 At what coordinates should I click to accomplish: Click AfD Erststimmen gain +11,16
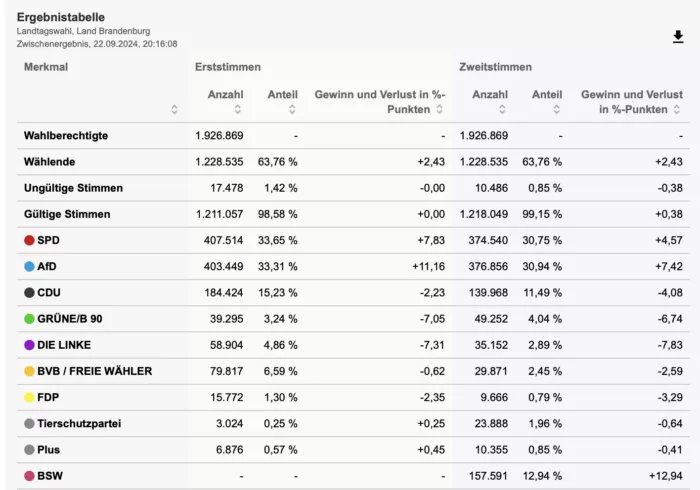coord(429,266)
